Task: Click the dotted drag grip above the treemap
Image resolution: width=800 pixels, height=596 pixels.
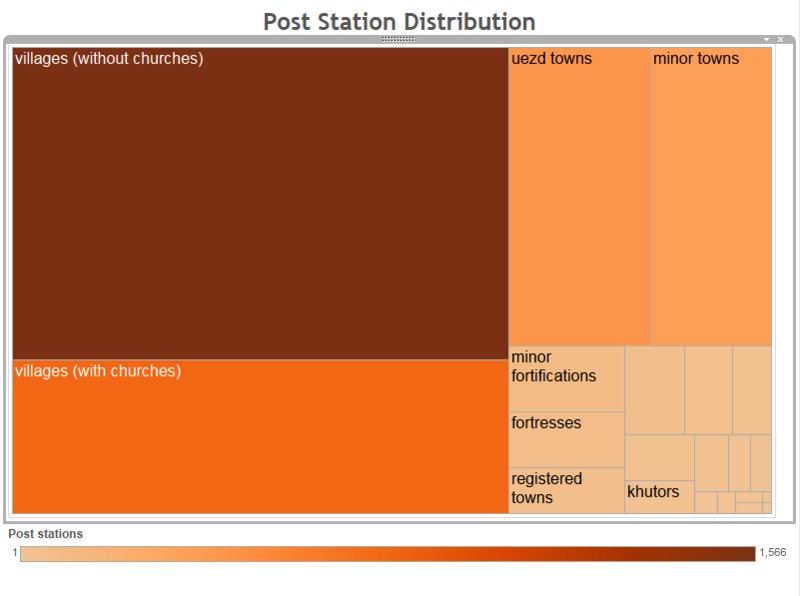Action: (x=396, y=38)
